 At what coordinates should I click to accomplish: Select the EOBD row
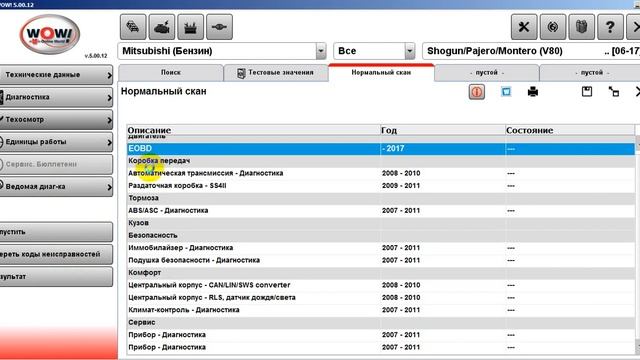click(x=380, y=149)
